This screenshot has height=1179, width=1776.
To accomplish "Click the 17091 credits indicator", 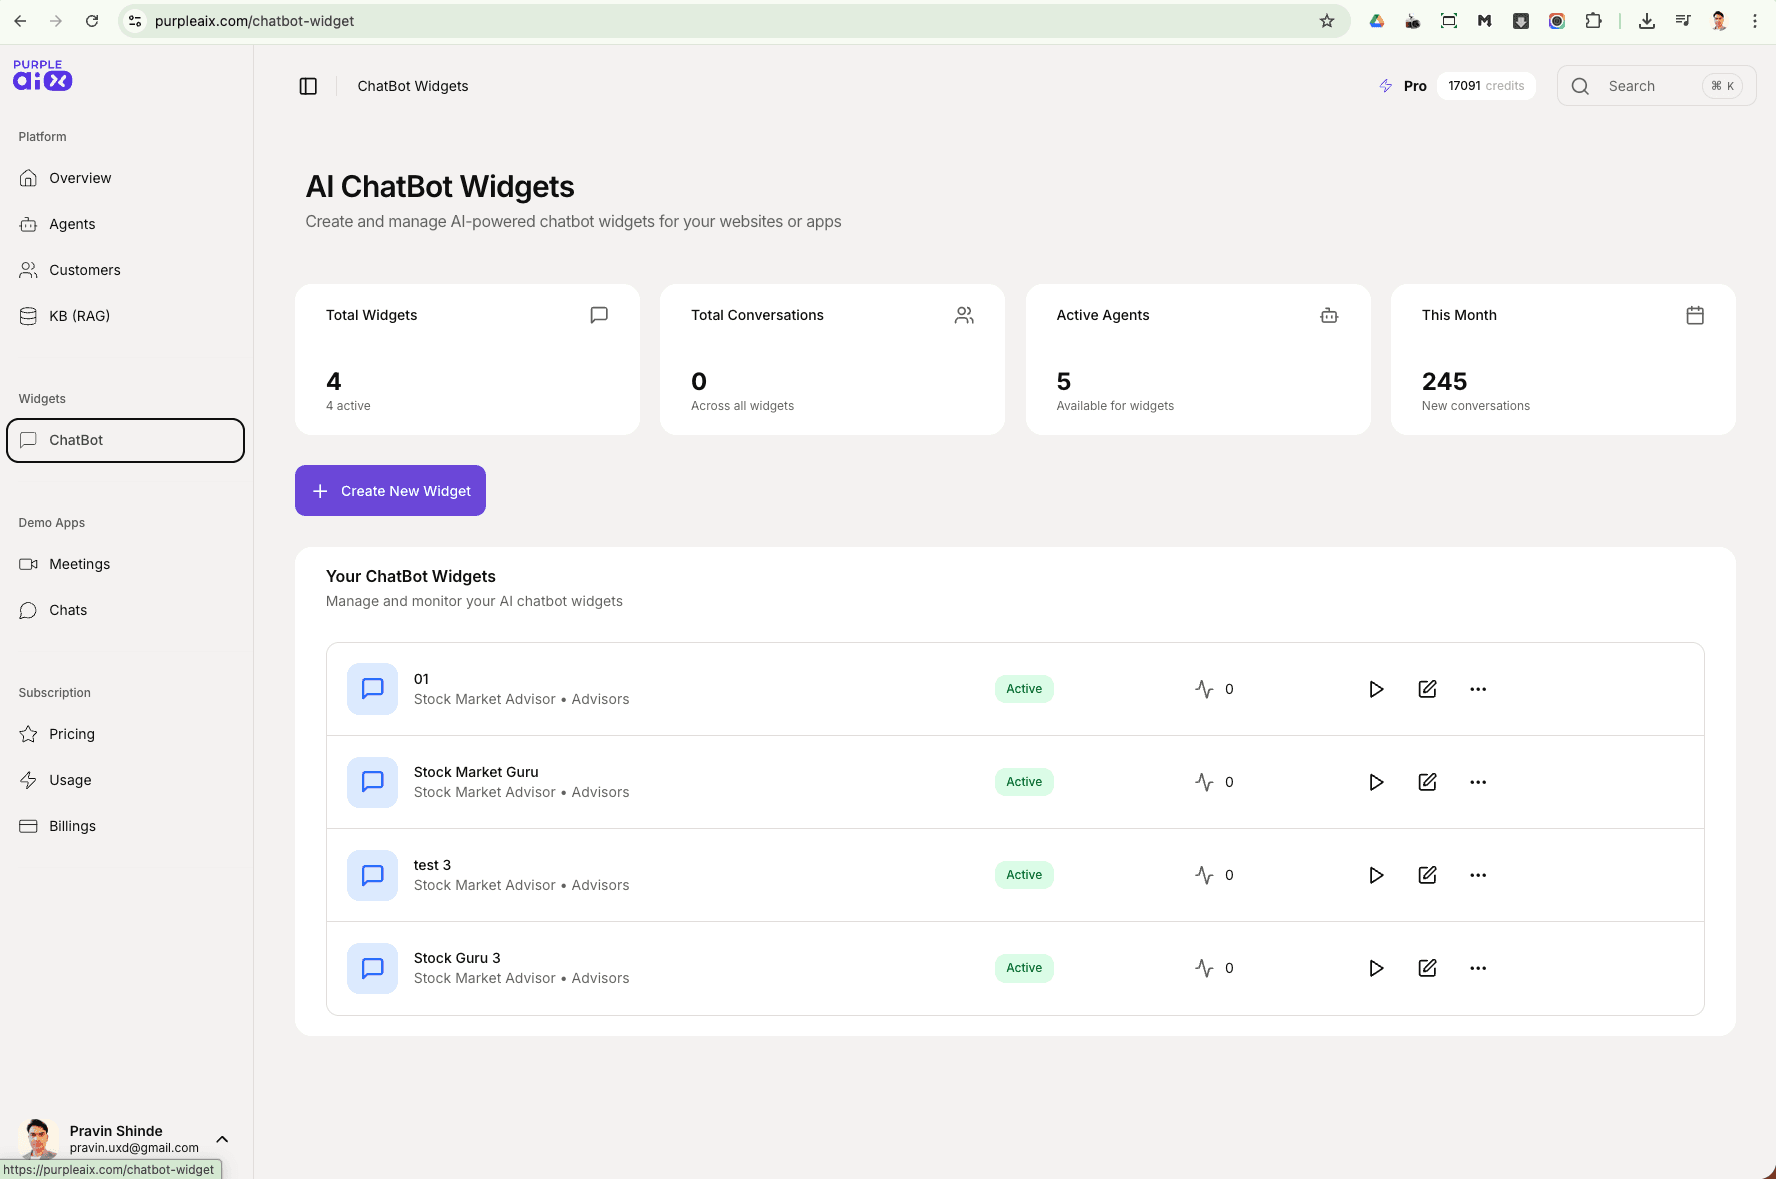I will point(1486,86).
